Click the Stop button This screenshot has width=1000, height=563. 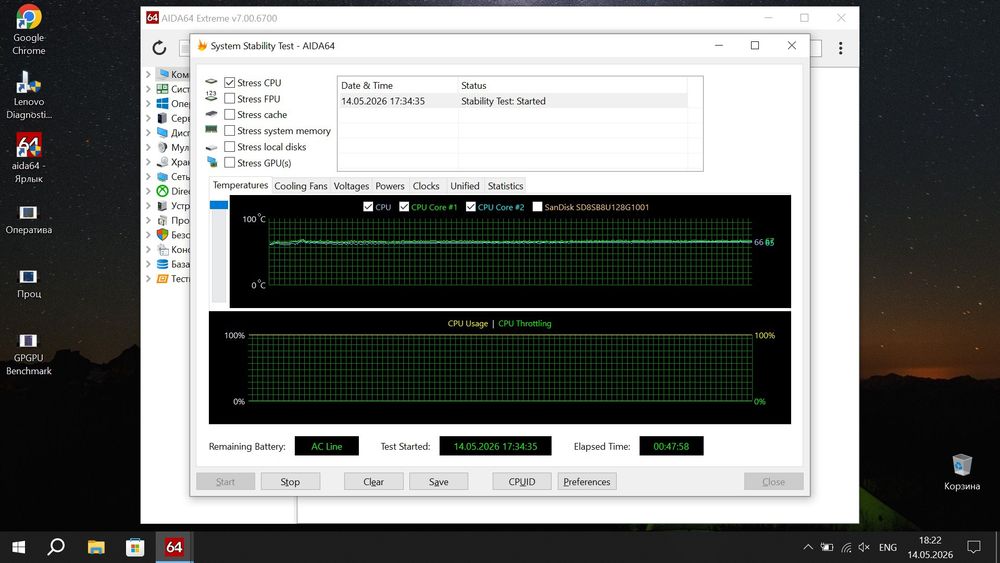click(290, 481)
